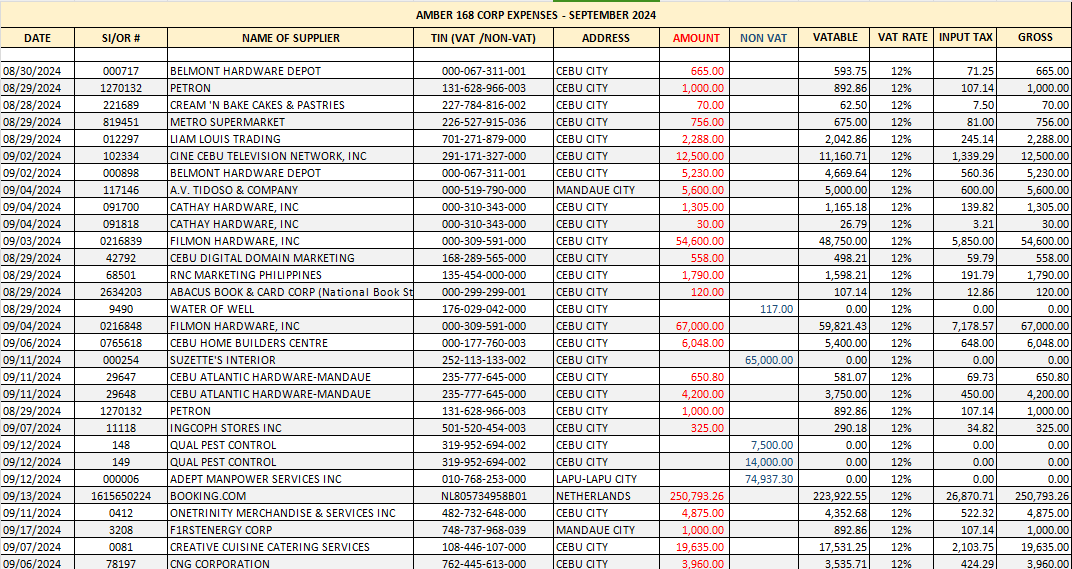Click the F1RSTENERGY CORP supplier cell
1072x569 pixels.
pos(291,531)
